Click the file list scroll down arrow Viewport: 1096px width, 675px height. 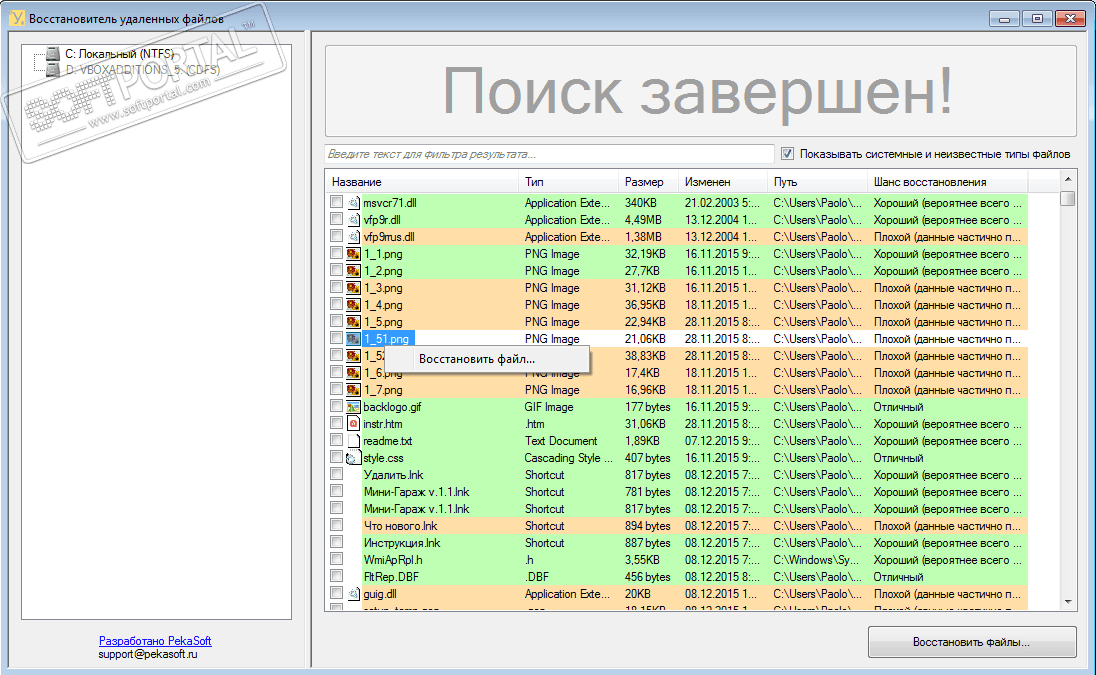(1067, 602)
